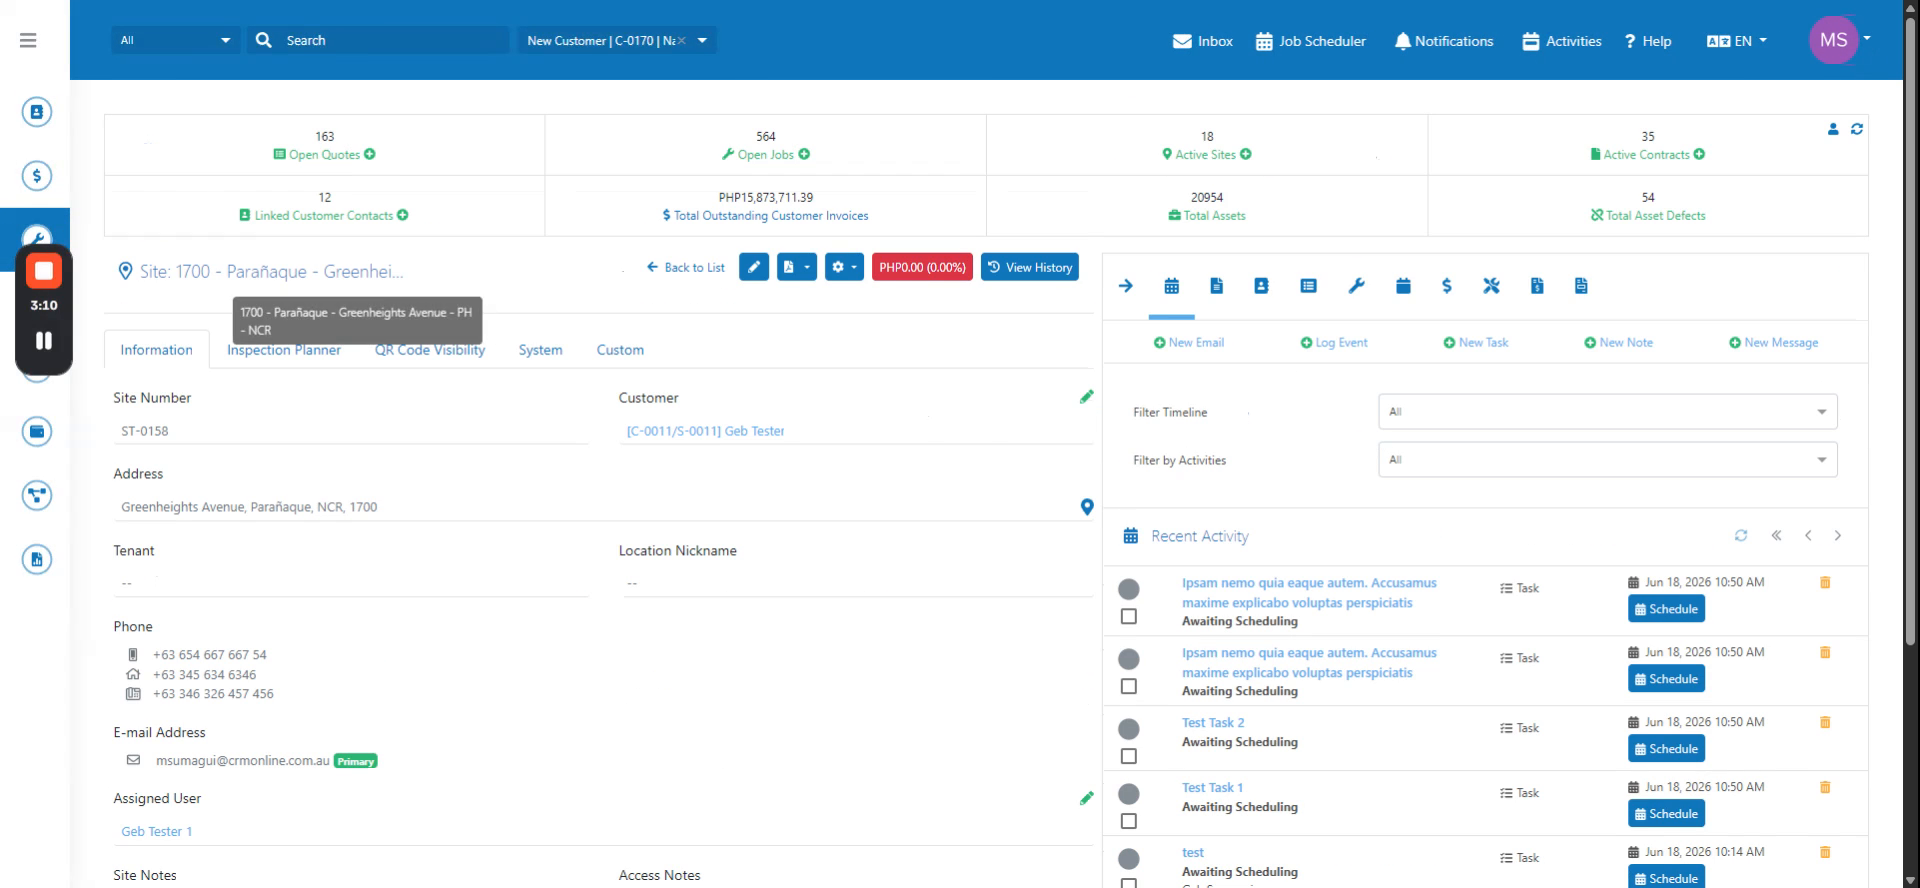Click Log Event
Screen dimensions: 1920x888
[x=1334, y=343]
